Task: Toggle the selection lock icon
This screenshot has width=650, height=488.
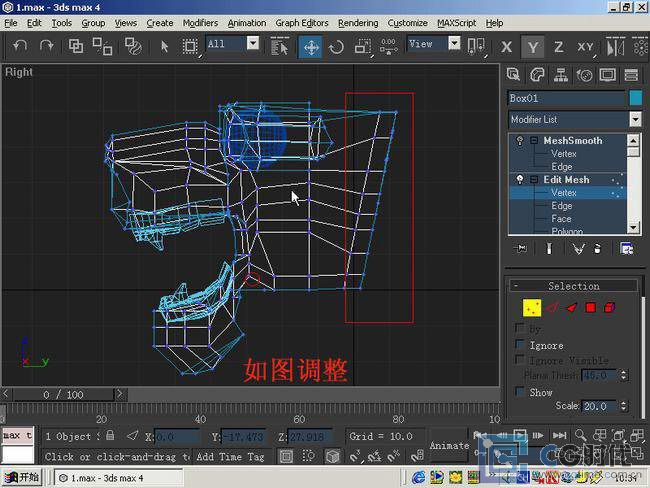Action: click(110, 435)
